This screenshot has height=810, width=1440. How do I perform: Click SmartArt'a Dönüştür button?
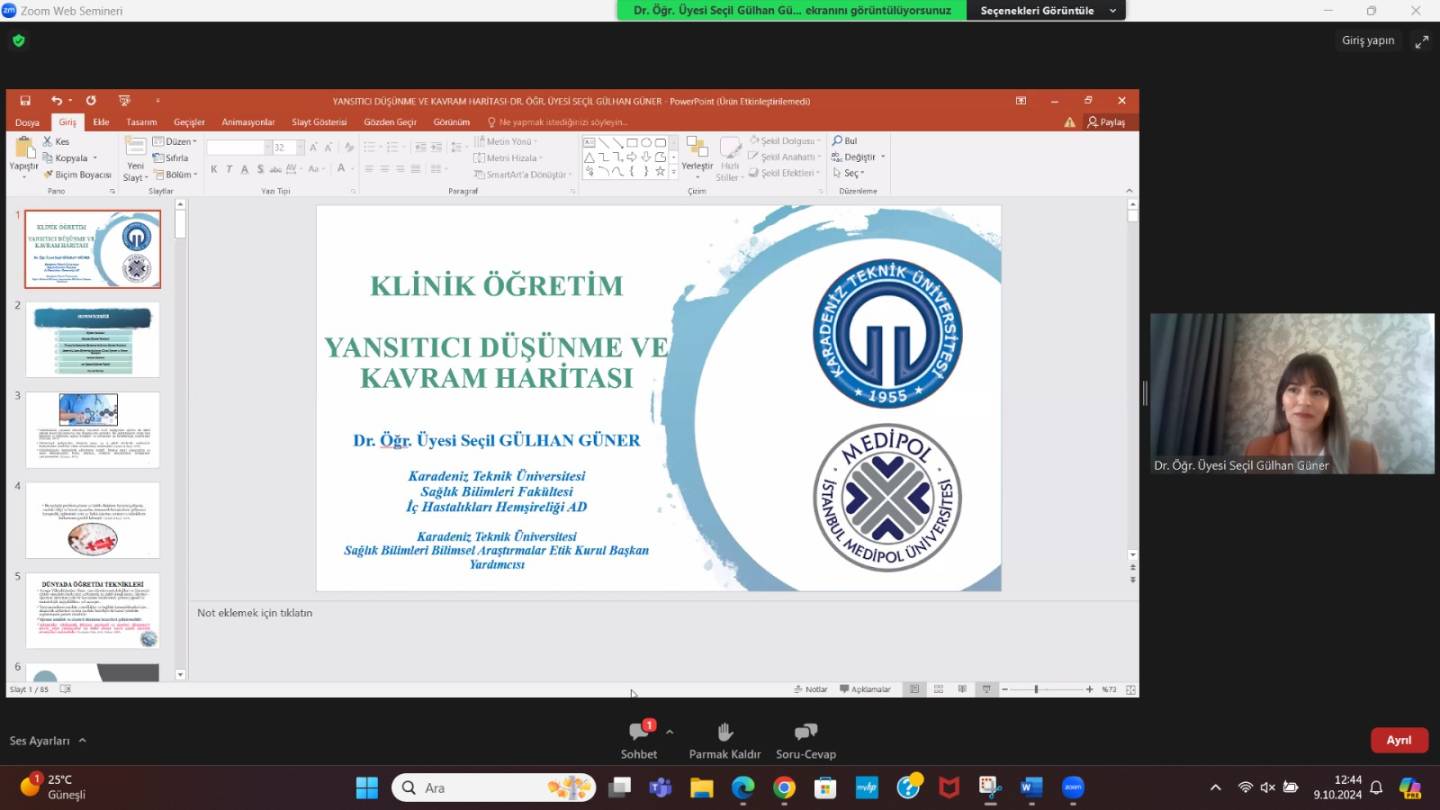pos(524,174)
